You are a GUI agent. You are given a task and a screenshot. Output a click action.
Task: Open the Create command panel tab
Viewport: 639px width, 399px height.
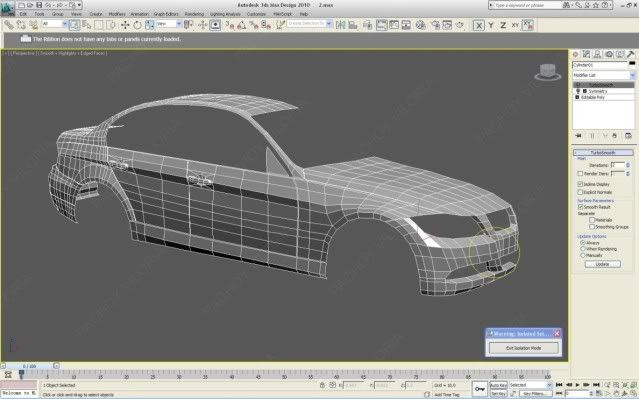(575, 54)
